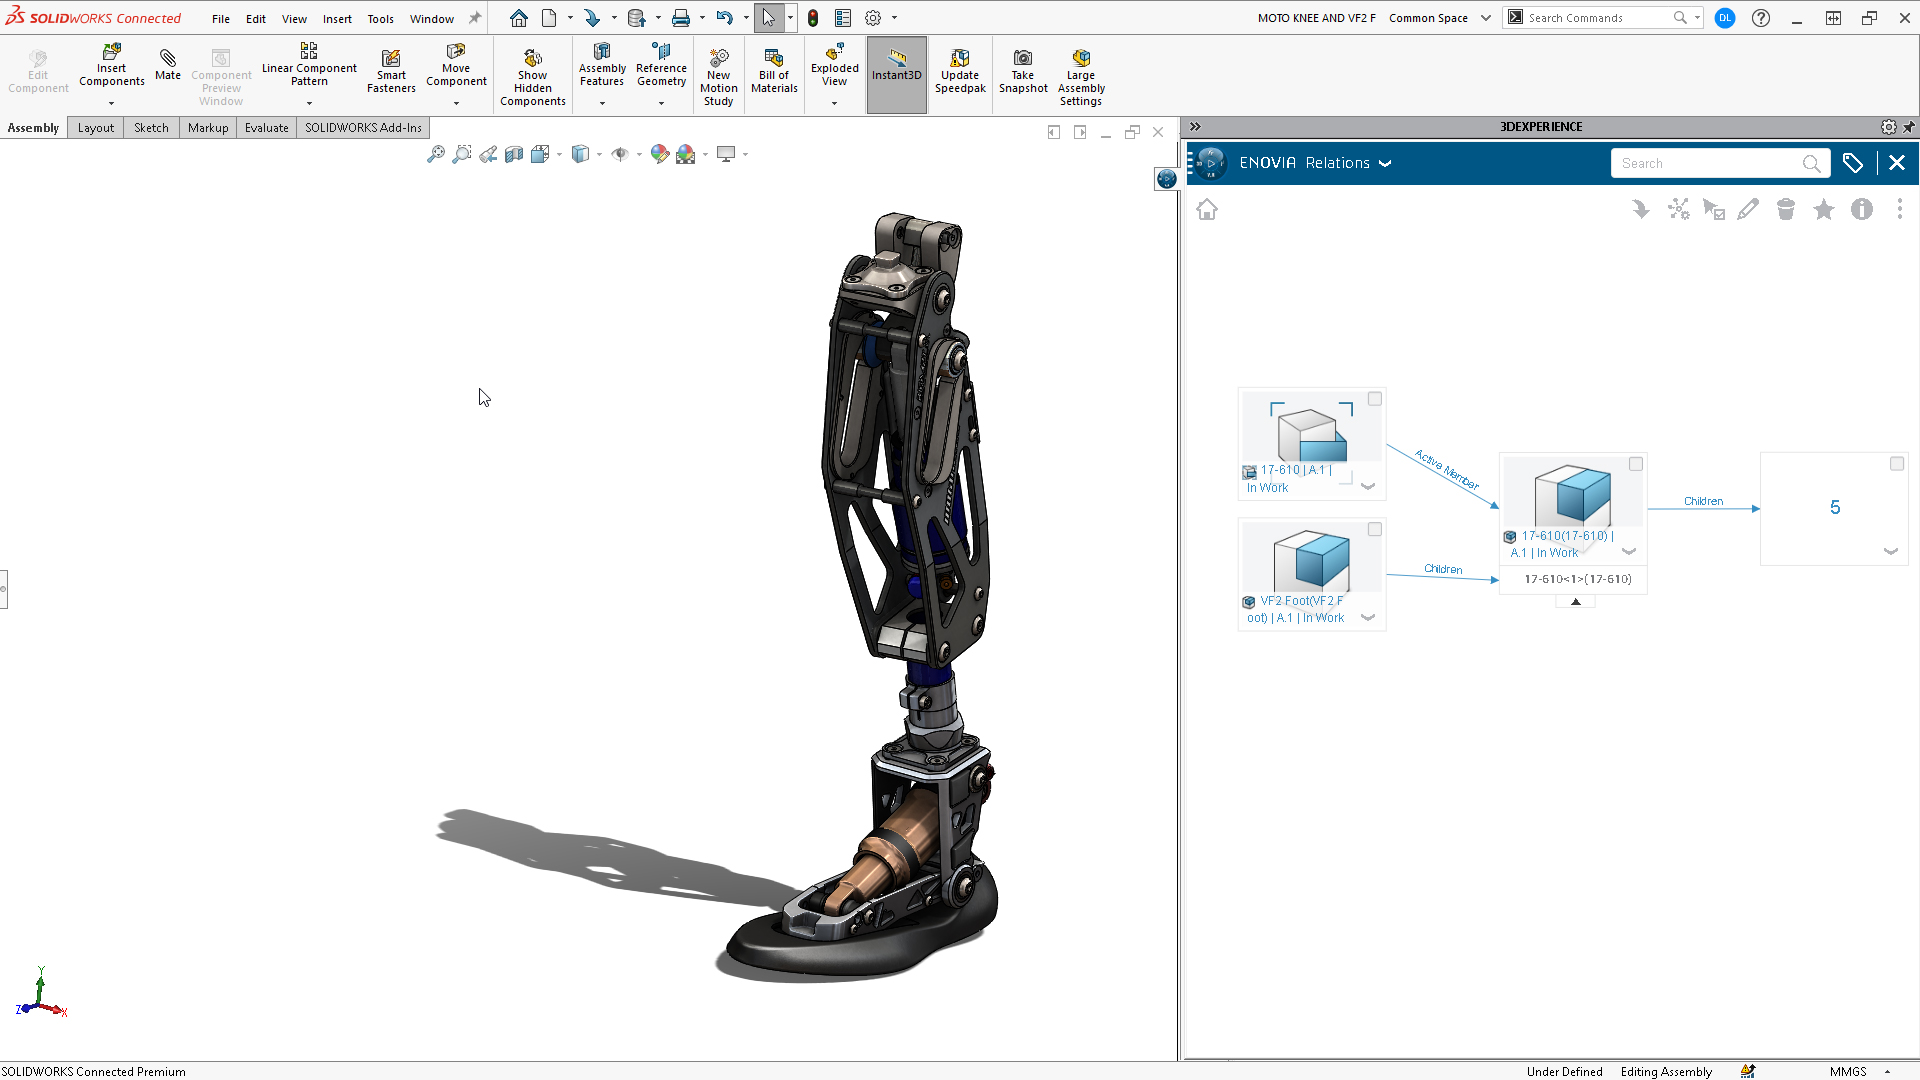
Task: Switch to the Sketch tab
Action: click(x=150, y=127)
